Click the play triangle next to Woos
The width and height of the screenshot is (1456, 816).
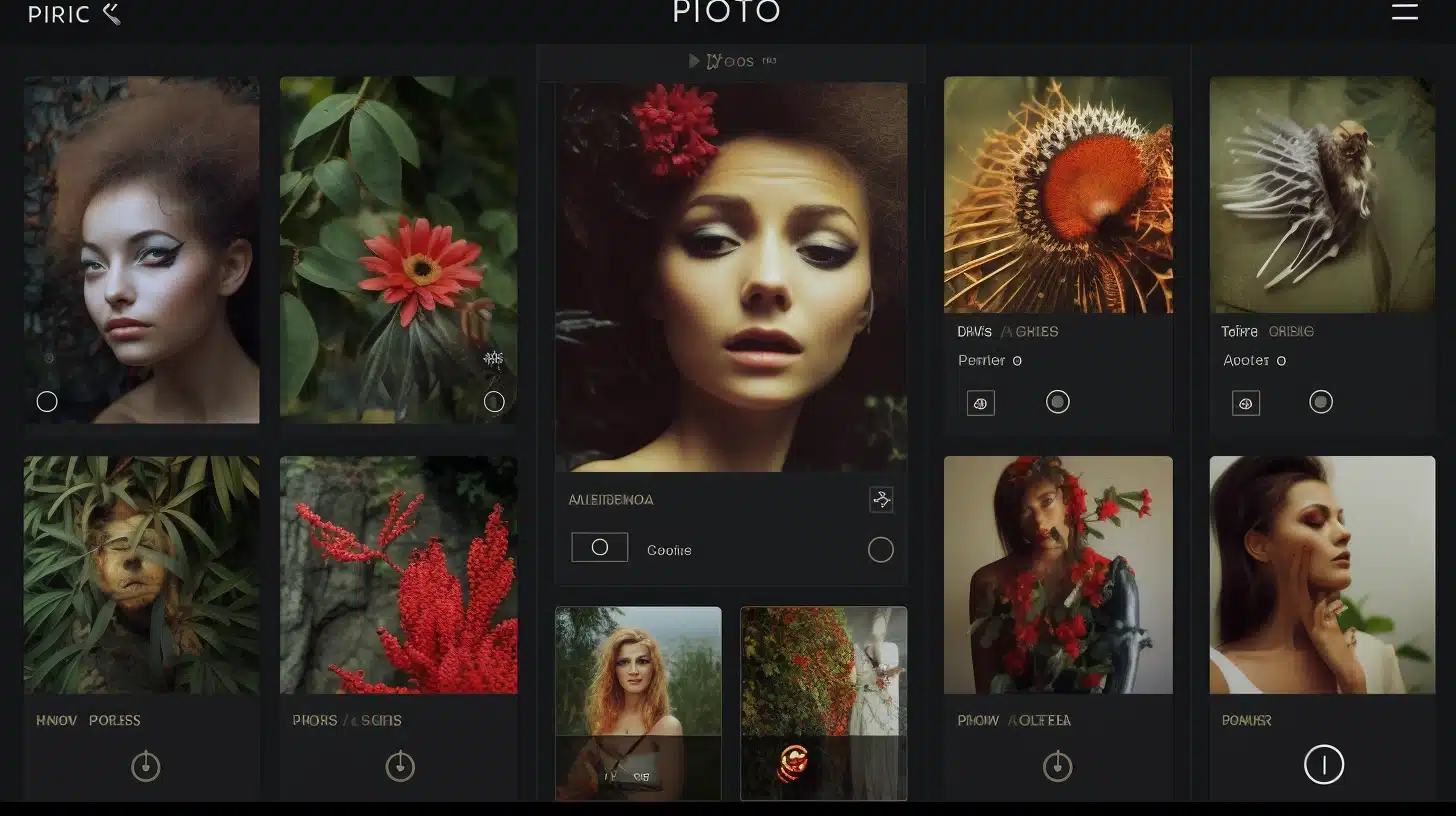point(696,60)
